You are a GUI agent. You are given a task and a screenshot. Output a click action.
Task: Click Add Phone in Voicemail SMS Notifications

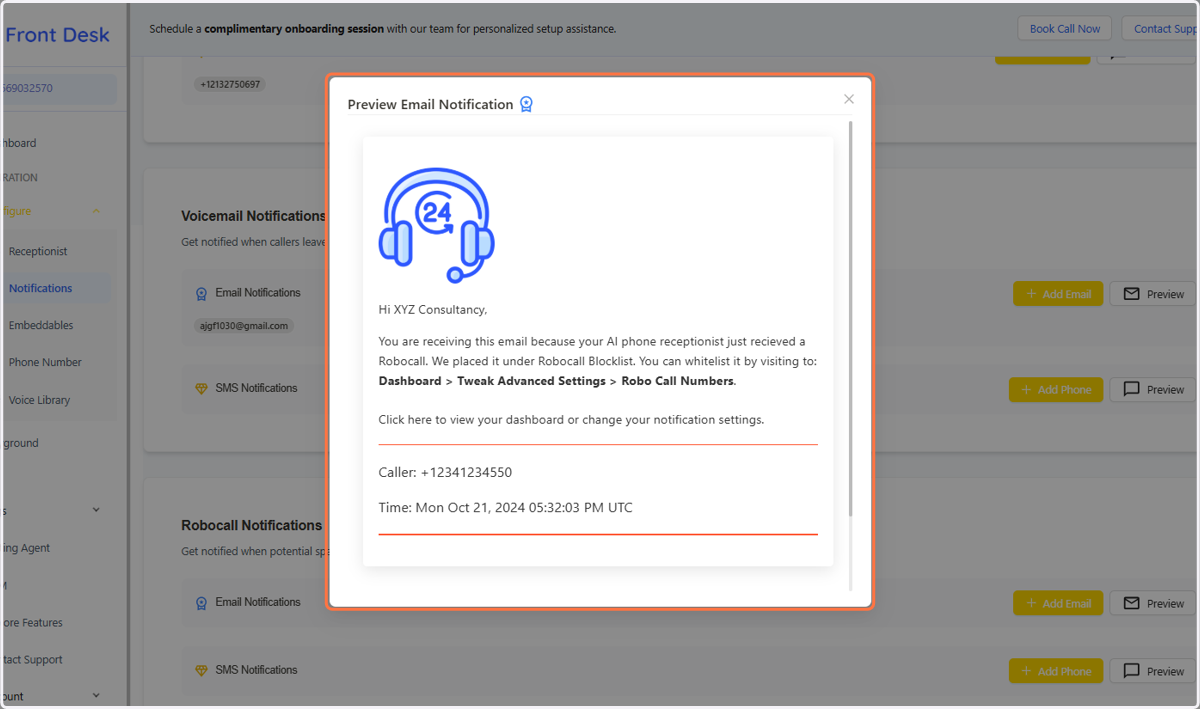pyautogui.click(x=1056, y=389)
